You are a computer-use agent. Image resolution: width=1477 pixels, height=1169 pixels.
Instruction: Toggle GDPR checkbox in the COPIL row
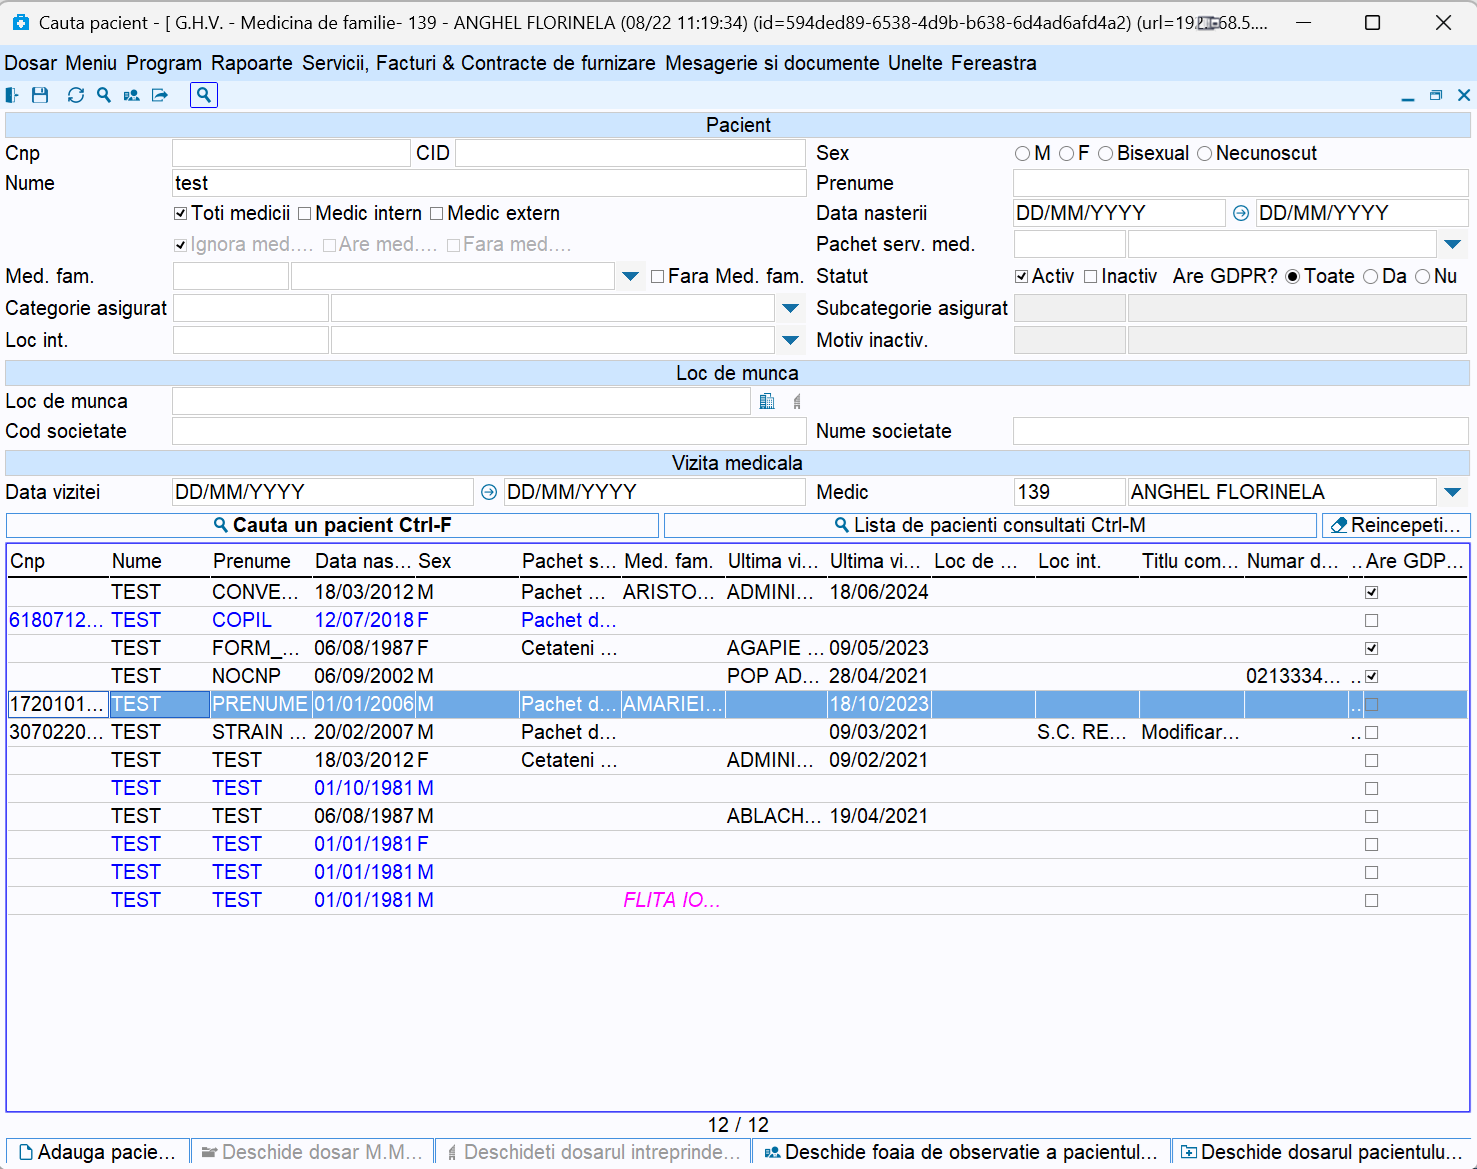pos(1372,621)
